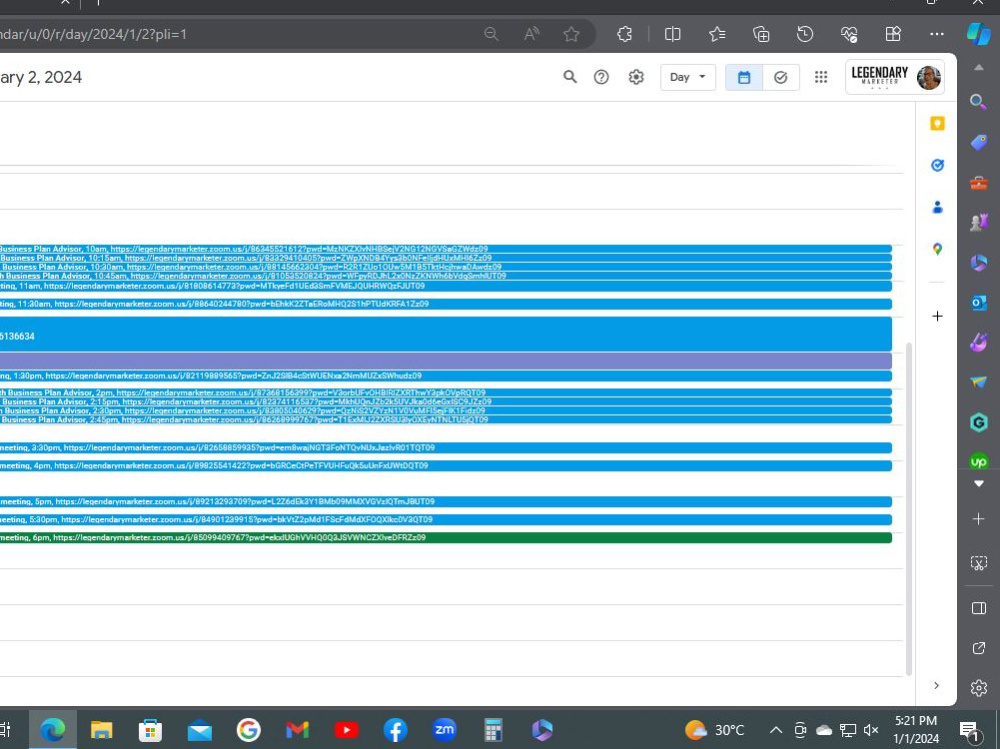Image resolution: width=1000 pixels, height=749 pixels.
Task: Open Grammarly G icon in sidebar
Action: coord(978,422)
